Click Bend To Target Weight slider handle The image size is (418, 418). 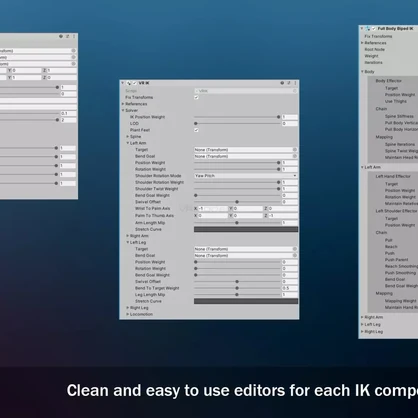(237, 288)
